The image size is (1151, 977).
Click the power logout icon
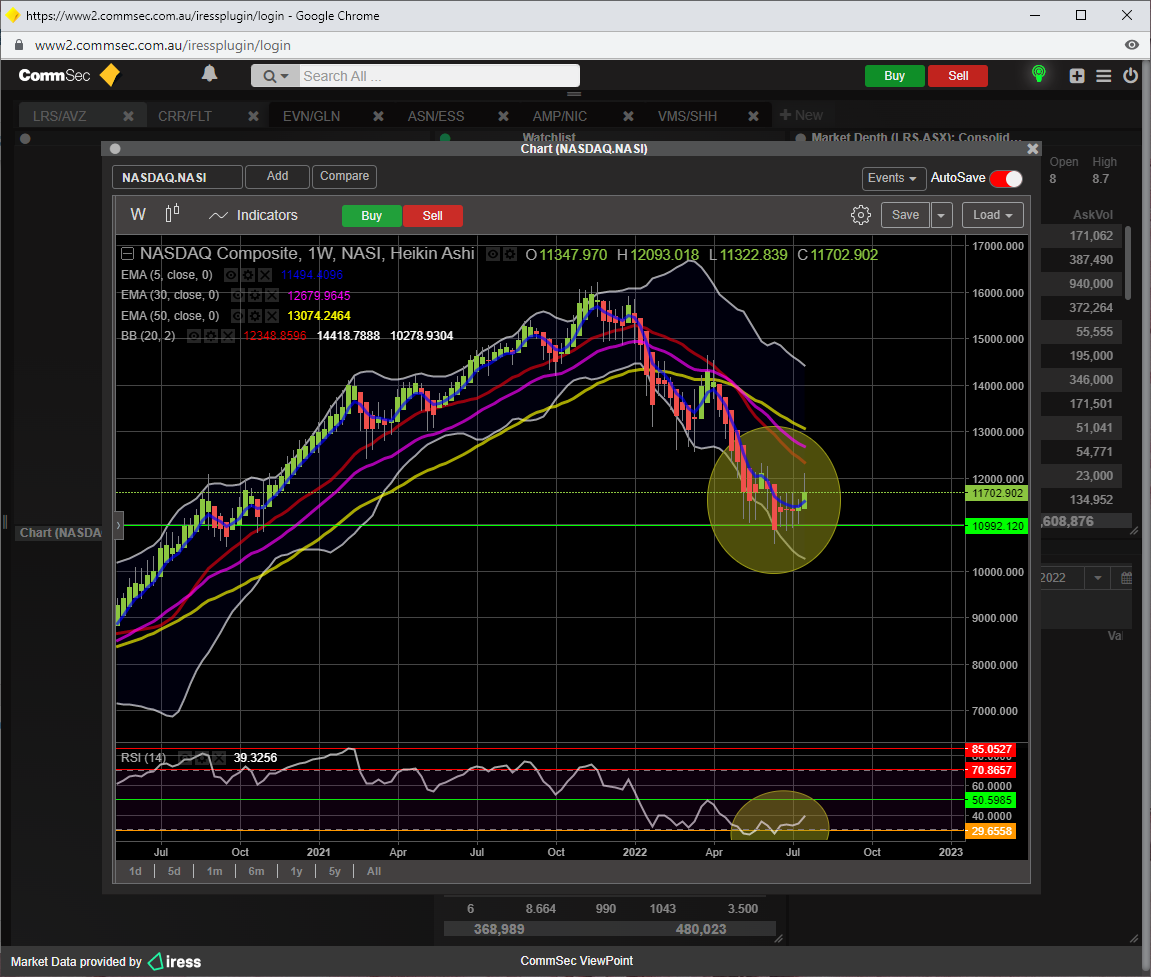pyautogui.click(x=1130, y=76)
